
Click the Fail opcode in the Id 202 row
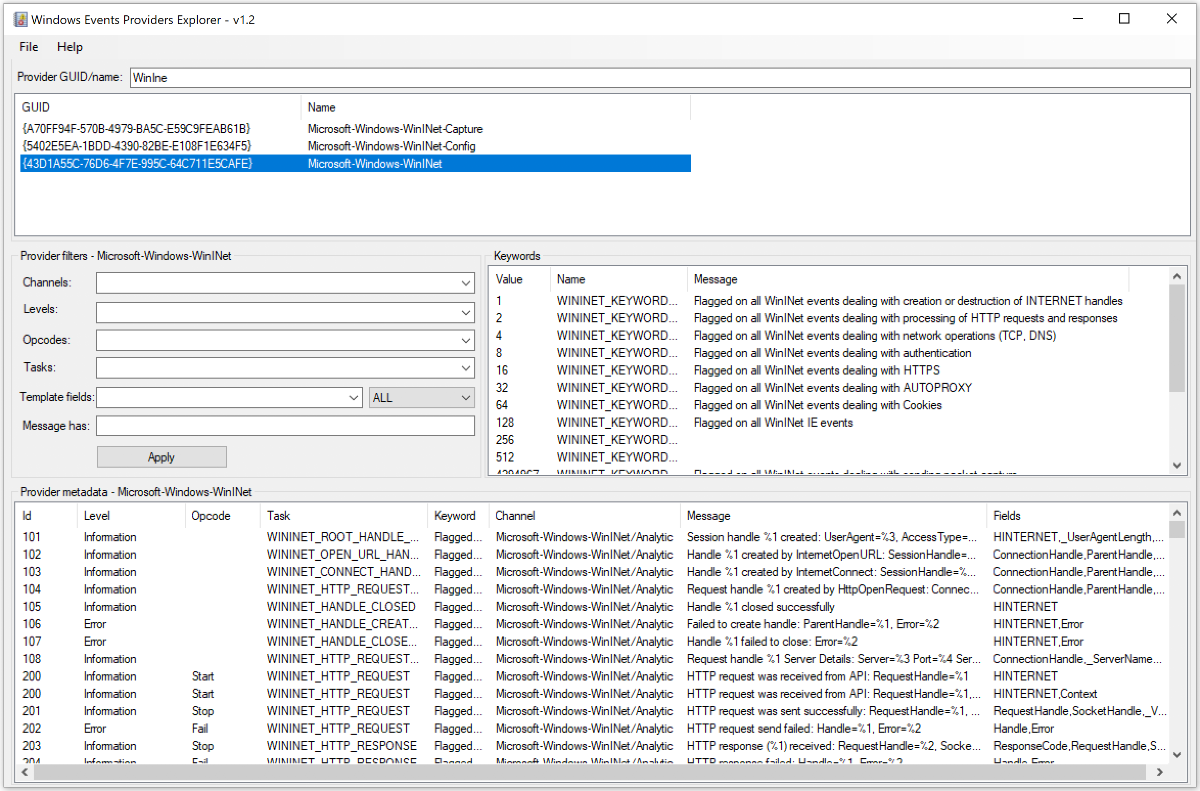[201, 728]
